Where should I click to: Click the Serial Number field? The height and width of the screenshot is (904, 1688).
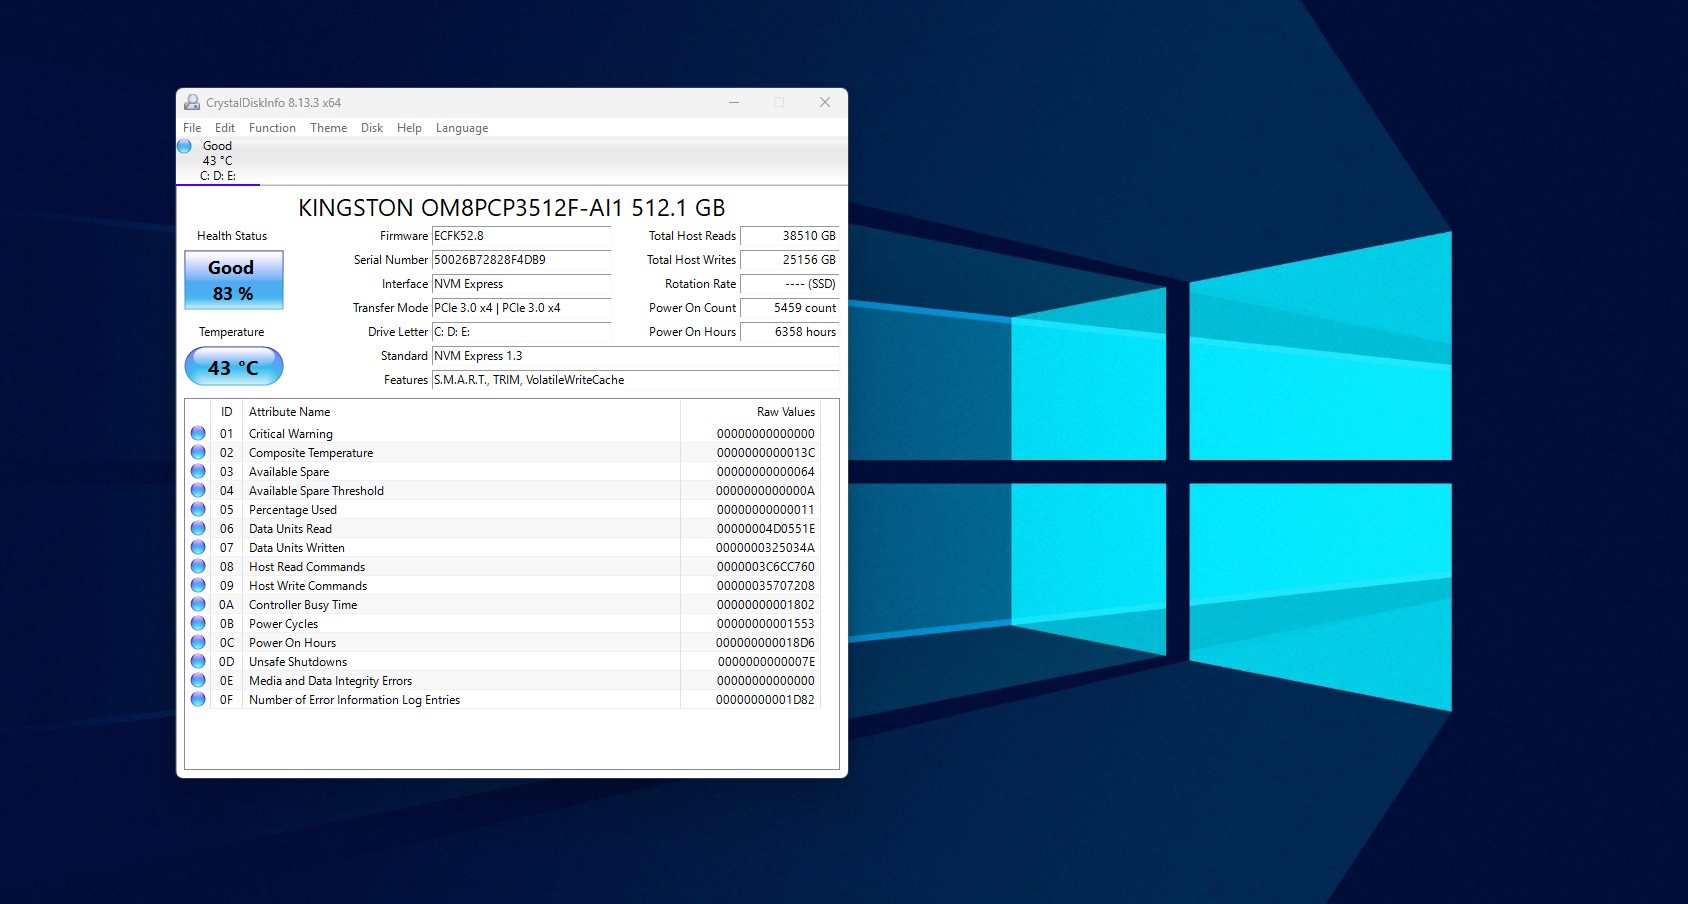pos(521,260)
